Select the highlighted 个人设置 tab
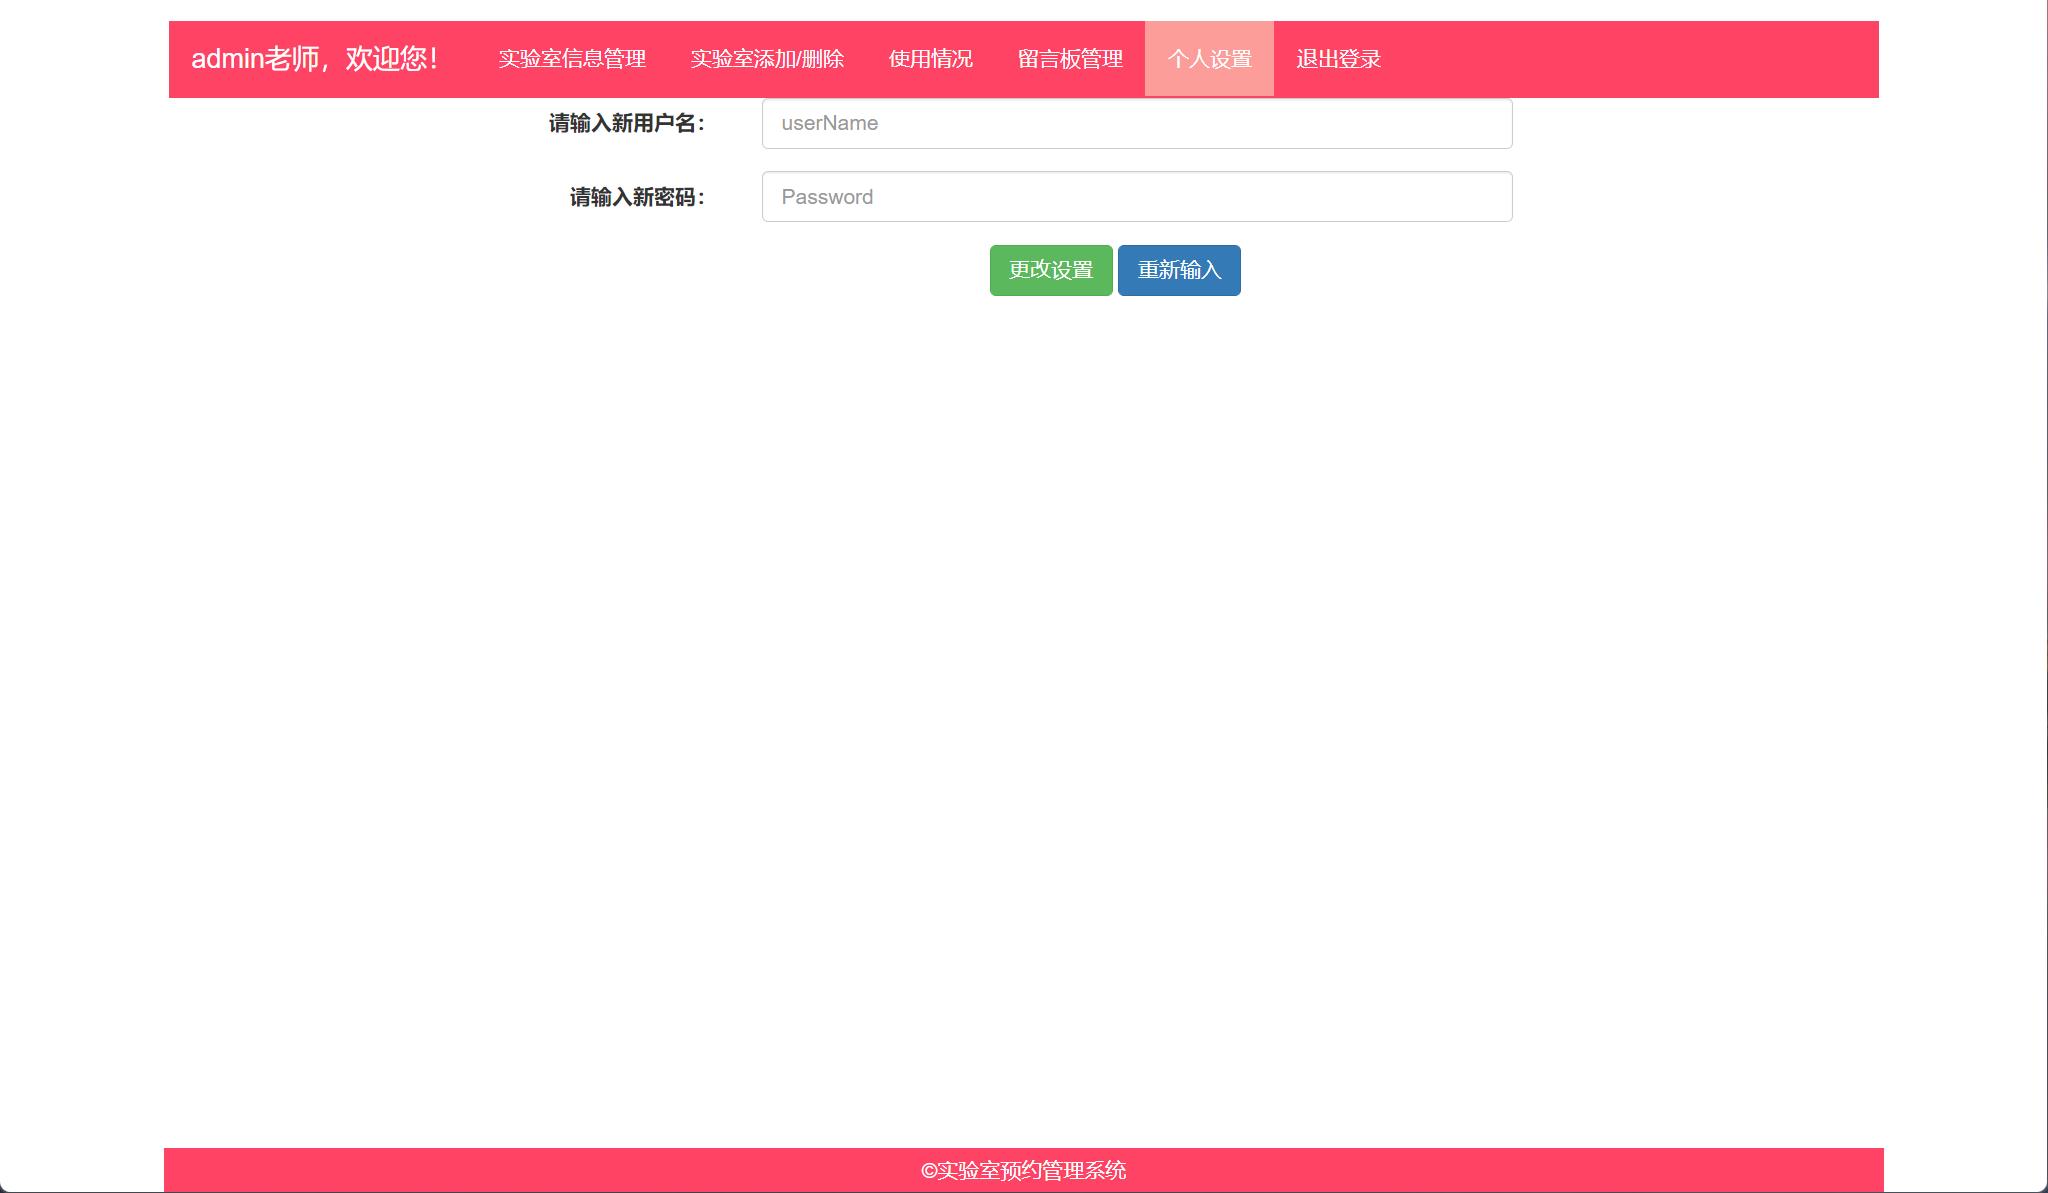 tap(1210, 58)
